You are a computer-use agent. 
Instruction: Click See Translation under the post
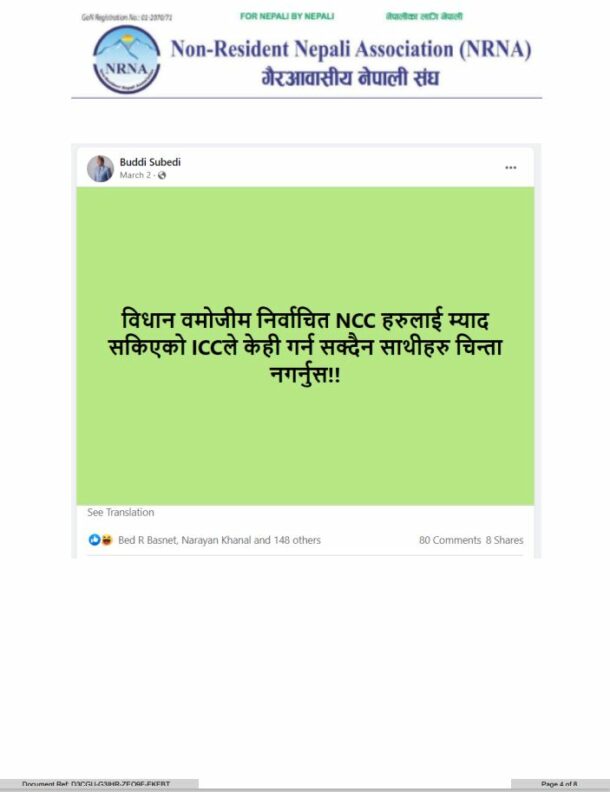[121, 512]
